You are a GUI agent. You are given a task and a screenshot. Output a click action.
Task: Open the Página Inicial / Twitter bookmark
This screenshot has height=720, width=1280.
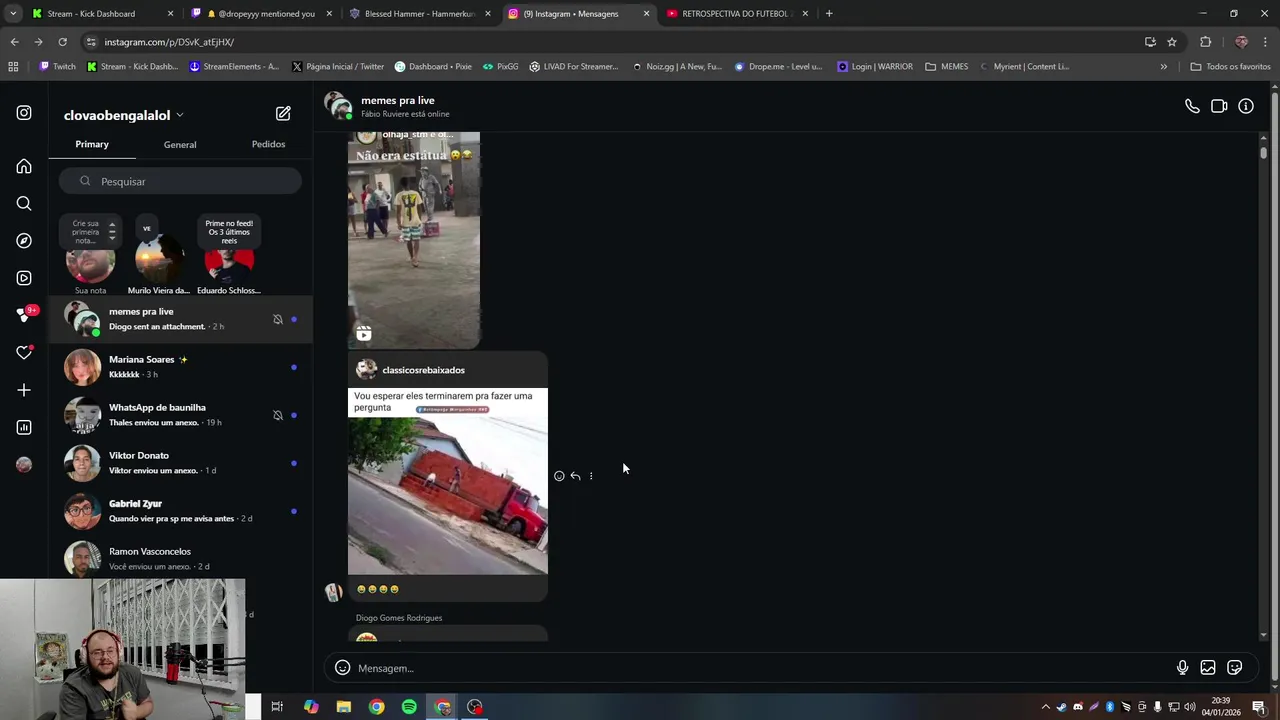(338, 67)
